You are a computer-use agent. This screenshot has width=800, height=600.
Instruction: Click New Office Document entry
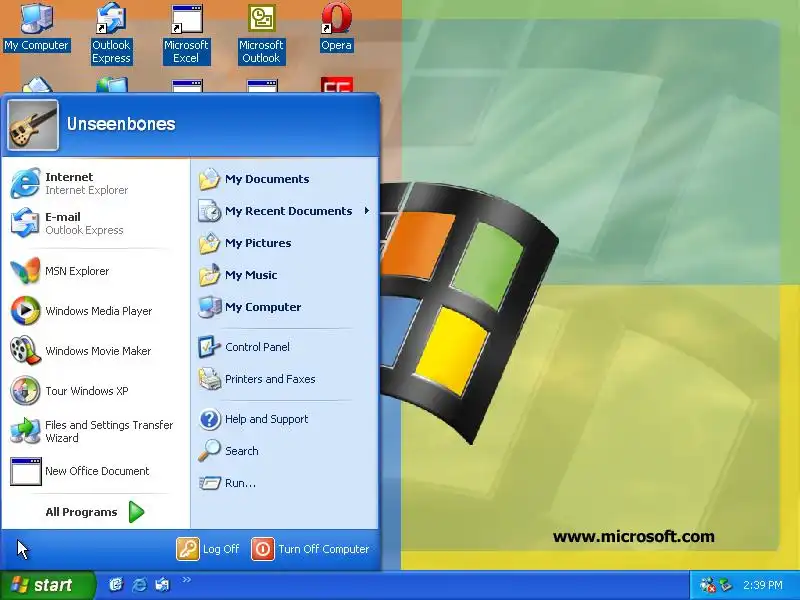[95, 471]
